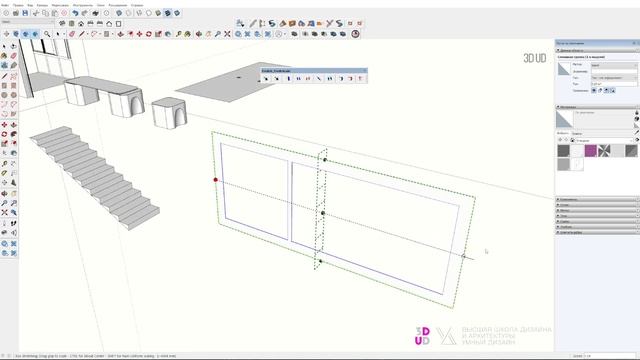Collapse the Entity Info panel header
Viewport: 640px width, 360px height.
click(597, 50)
